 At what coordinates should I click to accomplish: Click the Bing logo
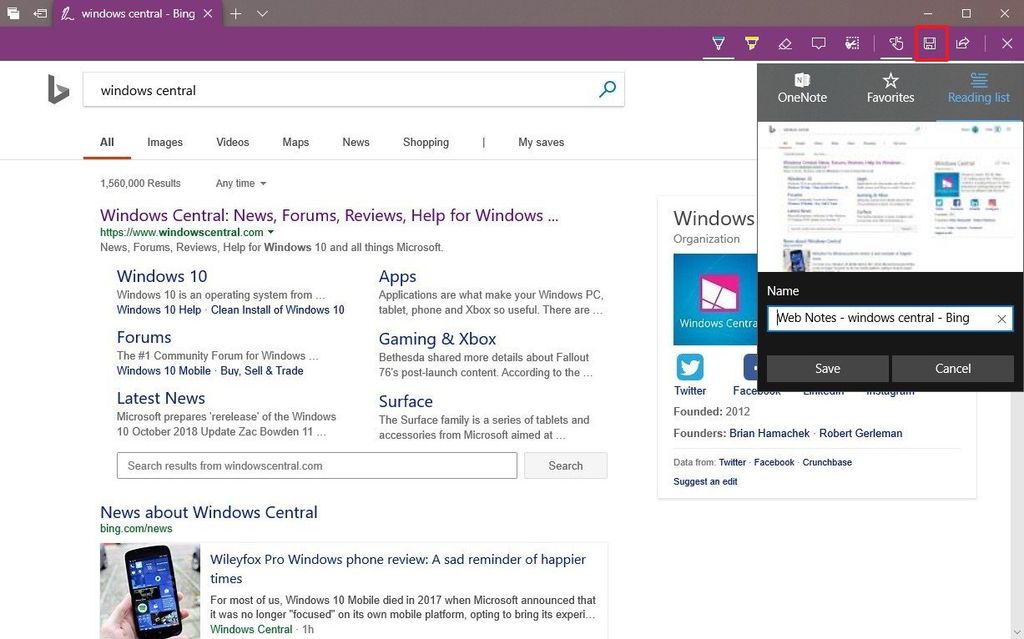click(58, 90)
